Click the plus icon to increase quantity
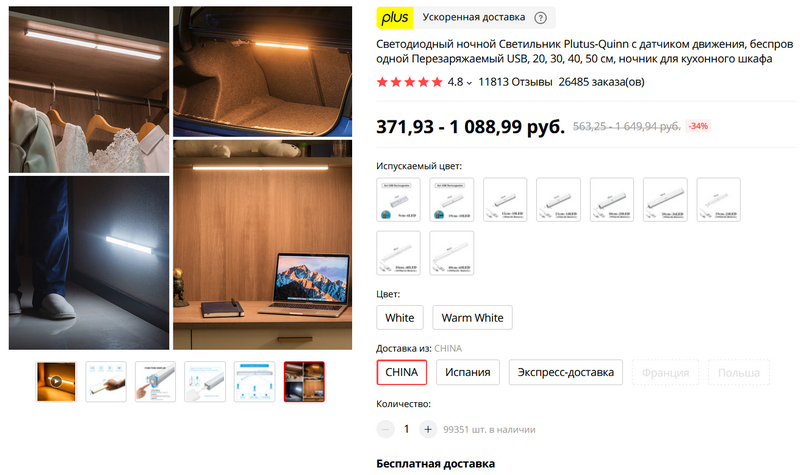 (428, 430)
